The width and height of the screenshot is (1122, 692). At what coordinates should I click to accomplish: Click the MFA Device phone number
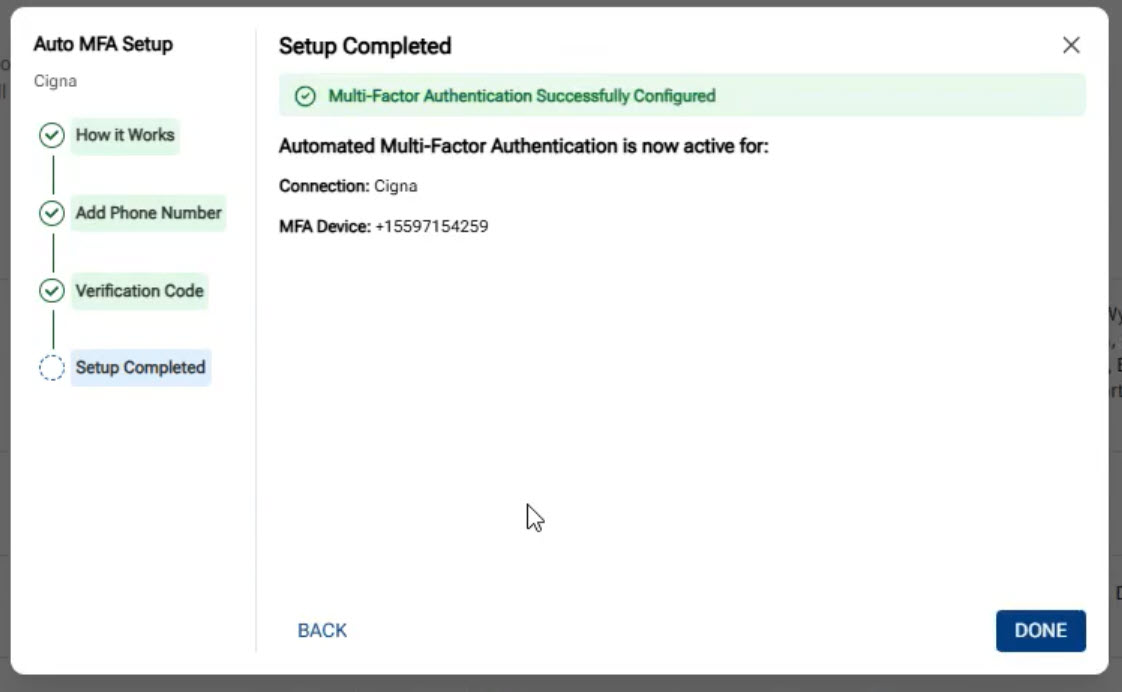tap(431, 227)
